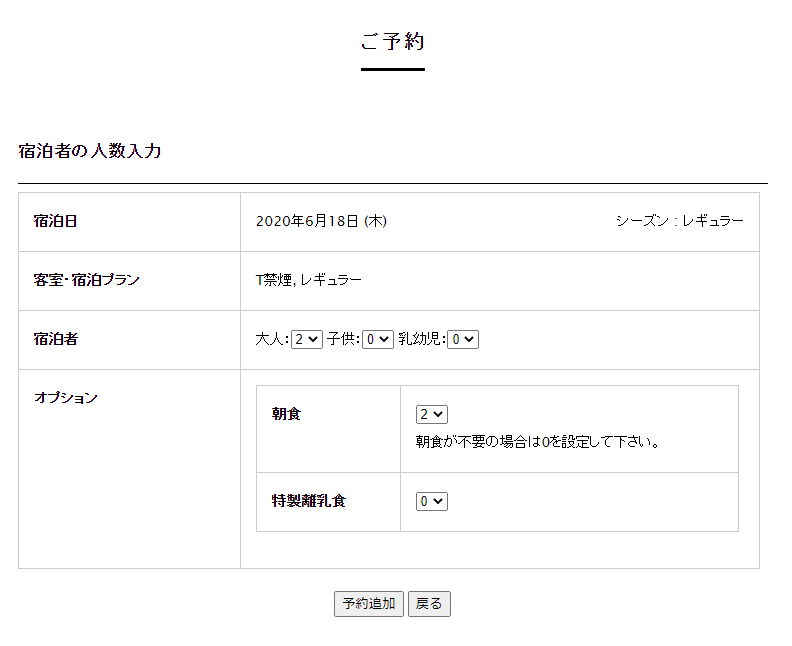Click the 予約追加 button

[369, 604]
